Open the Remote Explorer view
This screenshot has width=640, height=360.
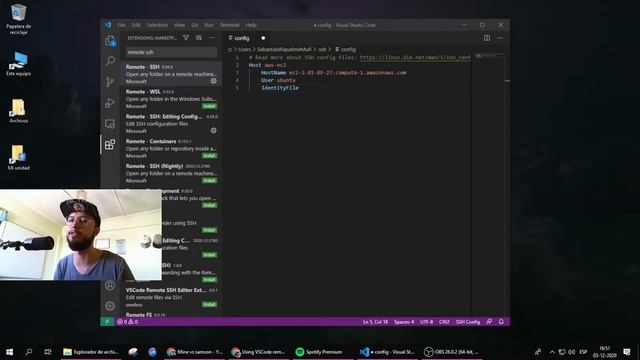pyautogui.click(x=110, y=123)
